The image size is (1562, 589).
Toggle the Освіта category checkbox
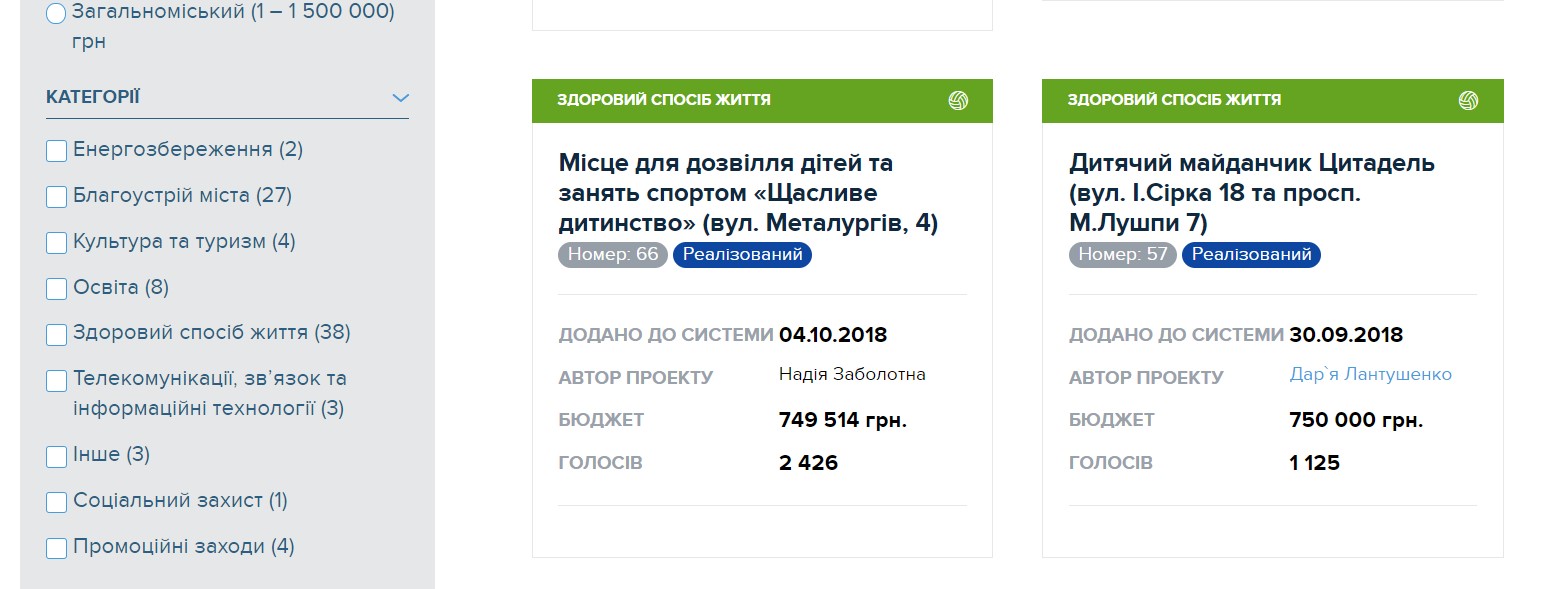click(x=57, y=288)
